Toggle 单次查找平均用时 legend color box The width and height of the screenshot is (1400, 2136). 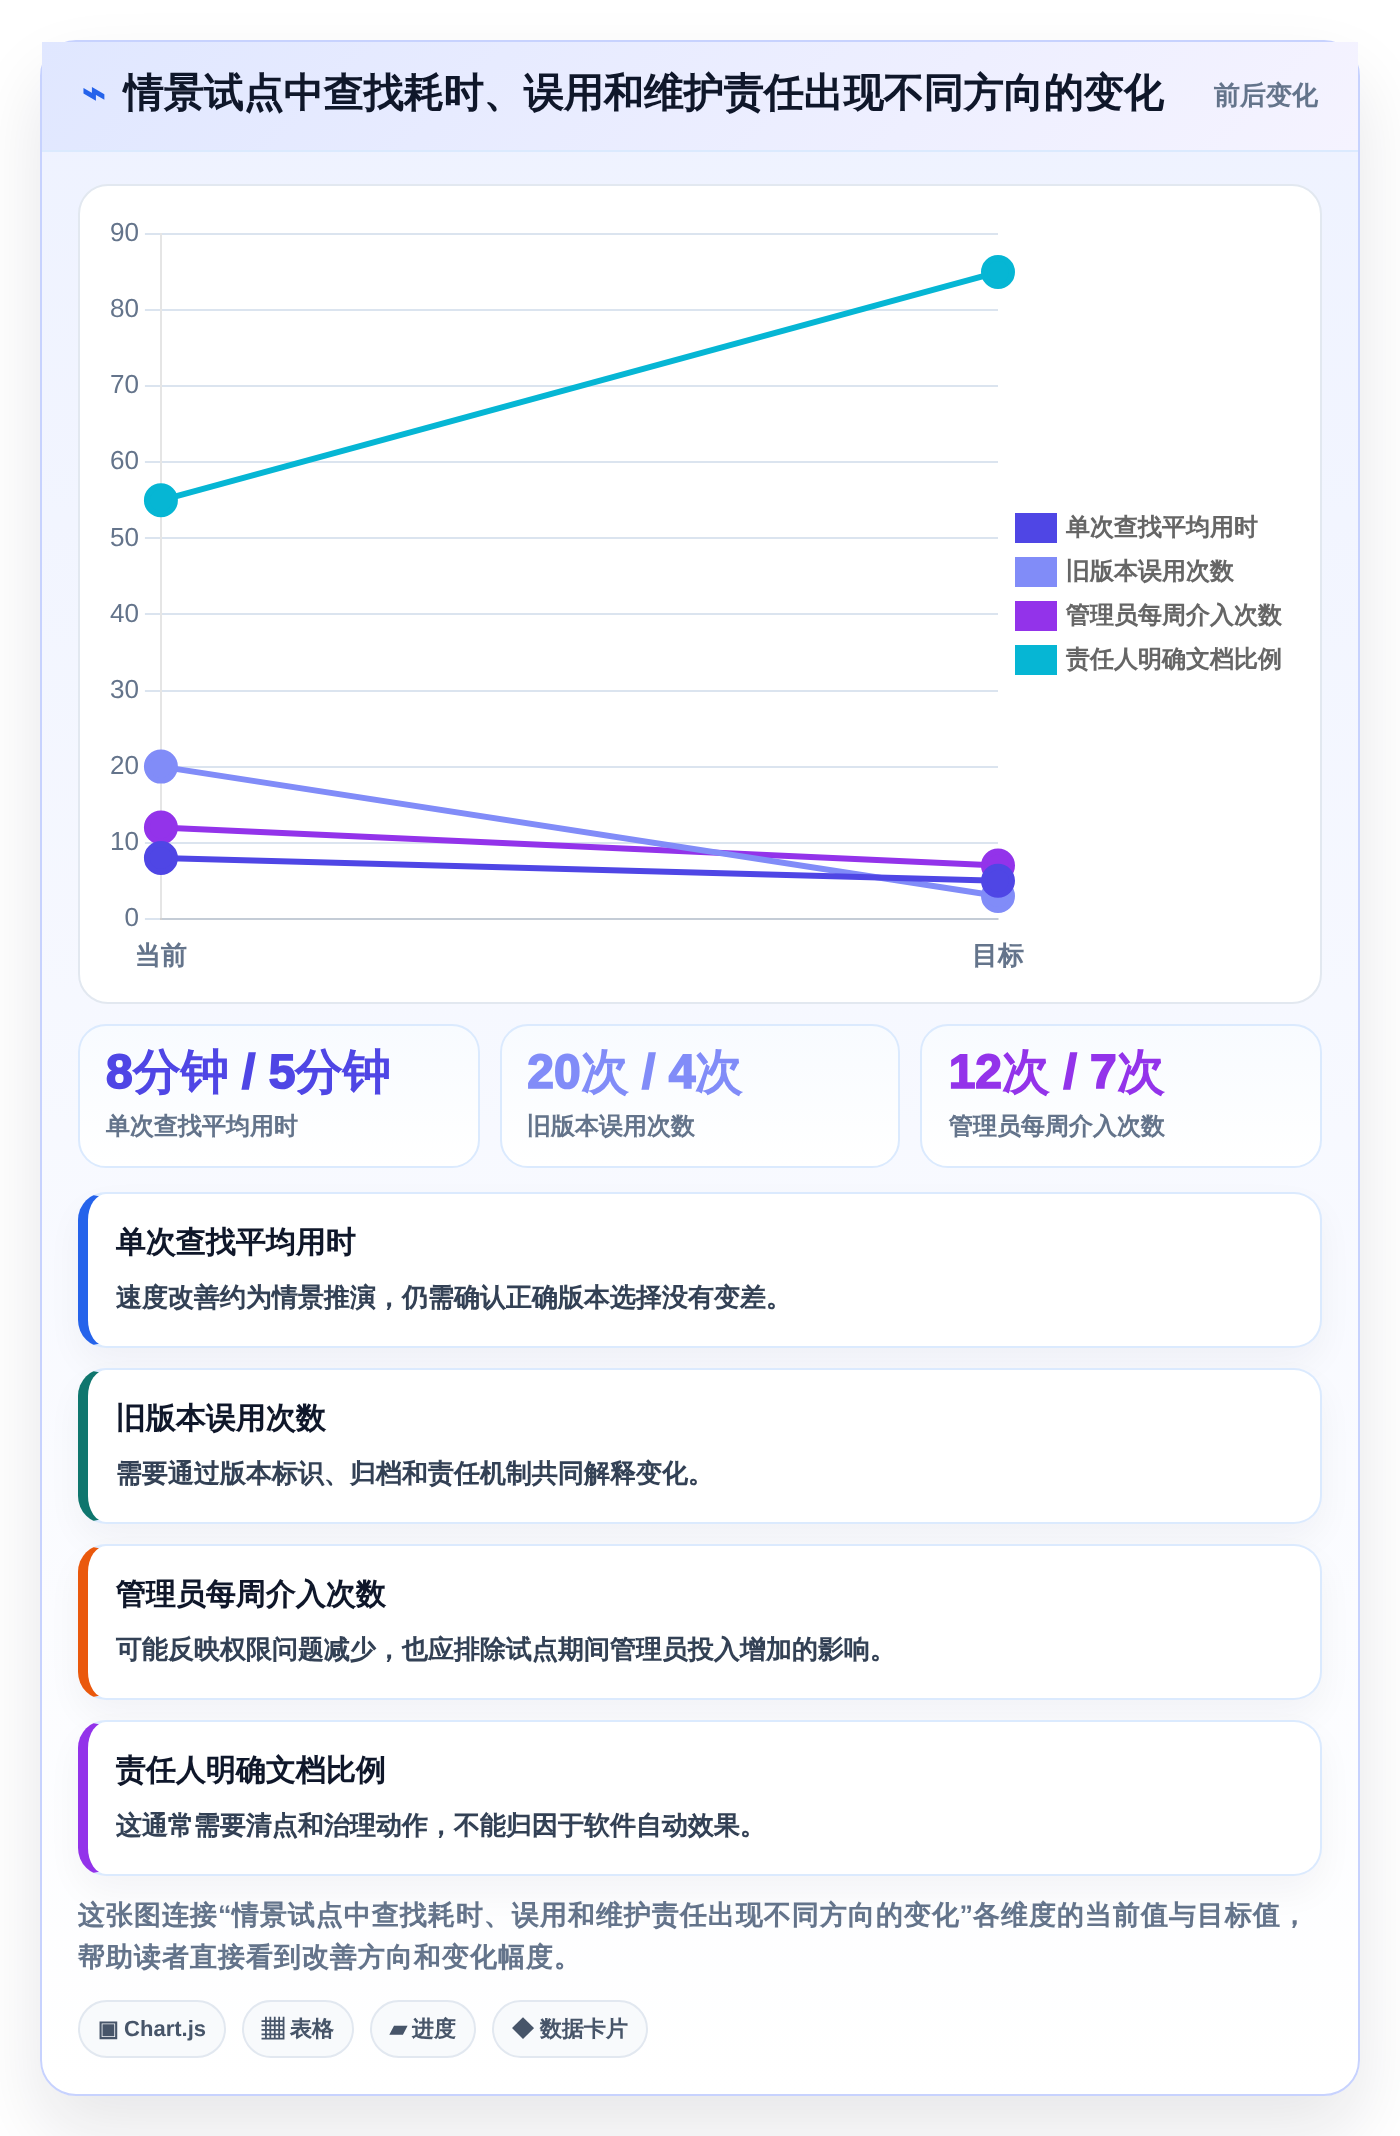pos(1035,527)
